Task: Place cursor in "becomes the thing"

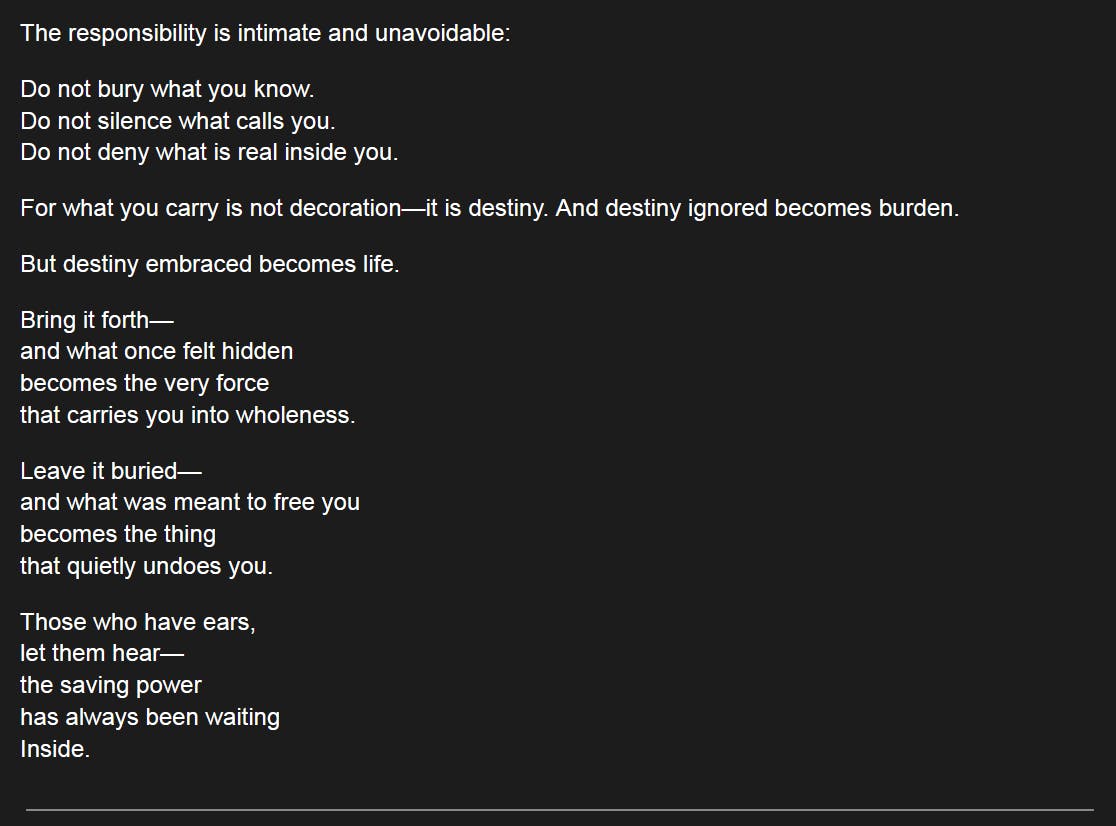Action: pos(118,534)
